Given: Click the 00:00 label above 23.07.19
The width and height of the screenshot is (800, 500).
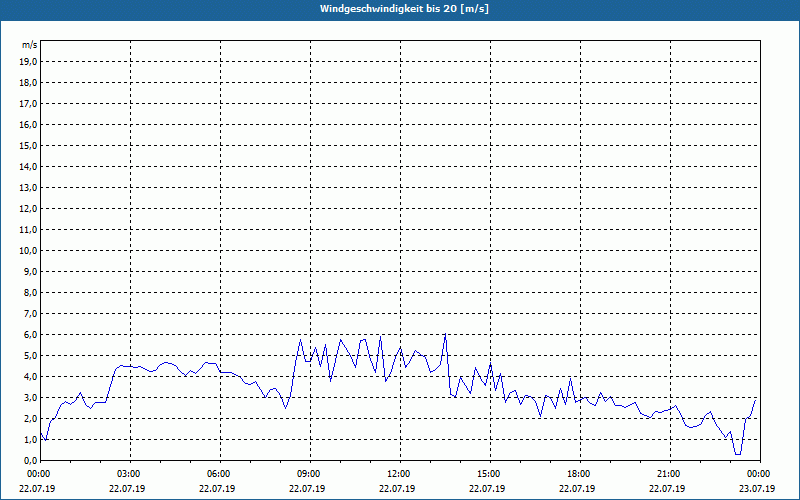Looking at the screenshot, I should click(760, 474).
